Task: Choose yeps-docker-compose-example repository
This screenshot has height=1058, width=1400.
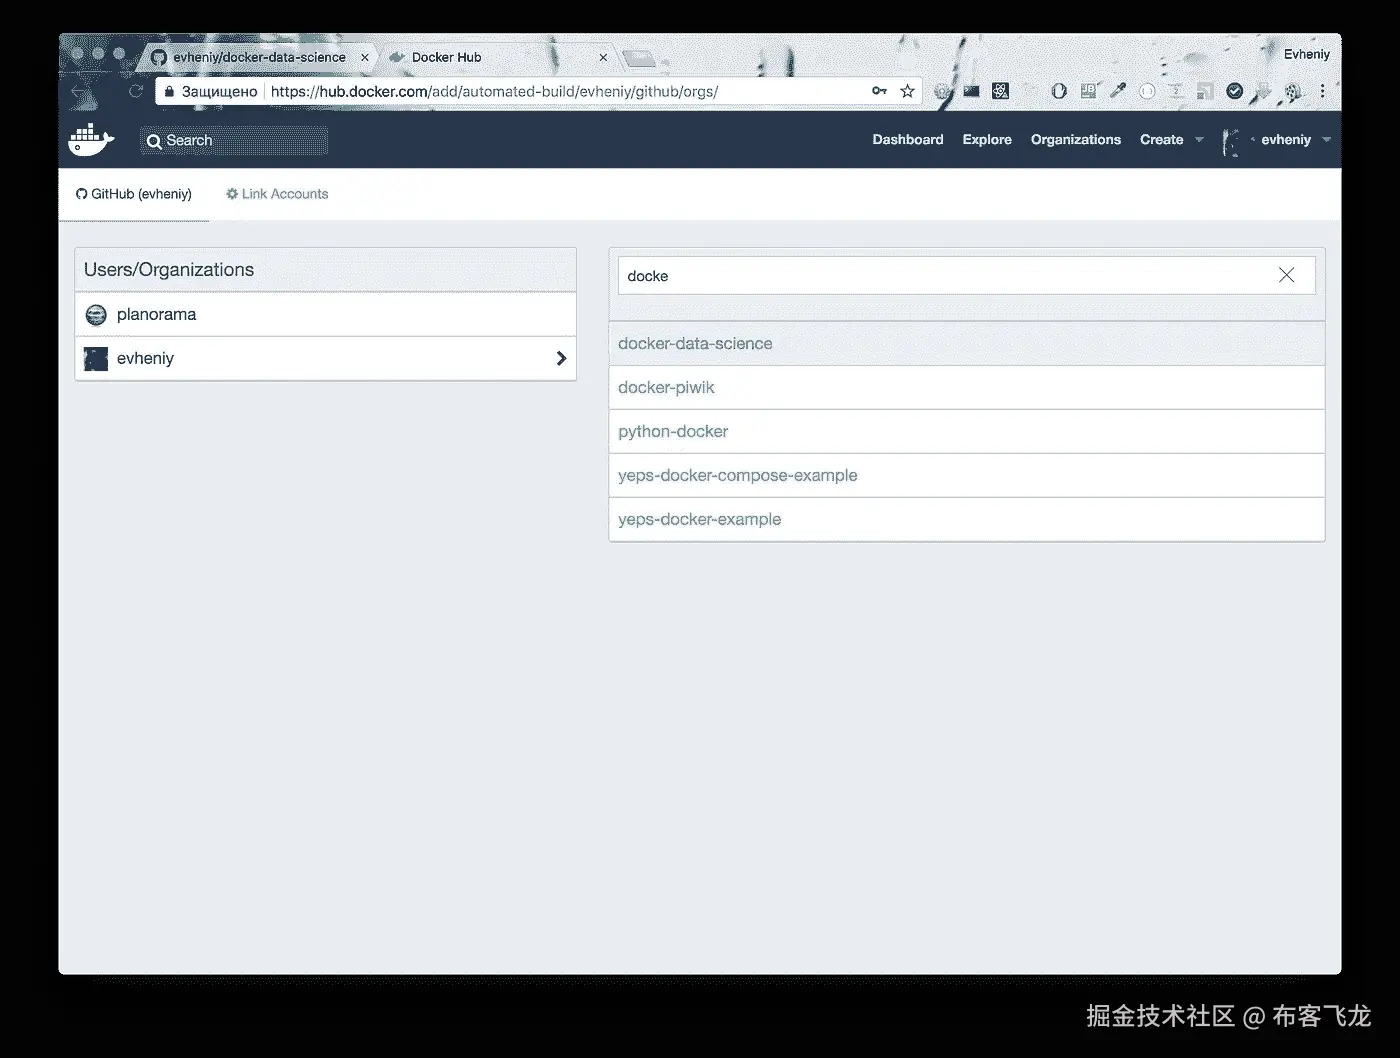Action: coord(967,475)
